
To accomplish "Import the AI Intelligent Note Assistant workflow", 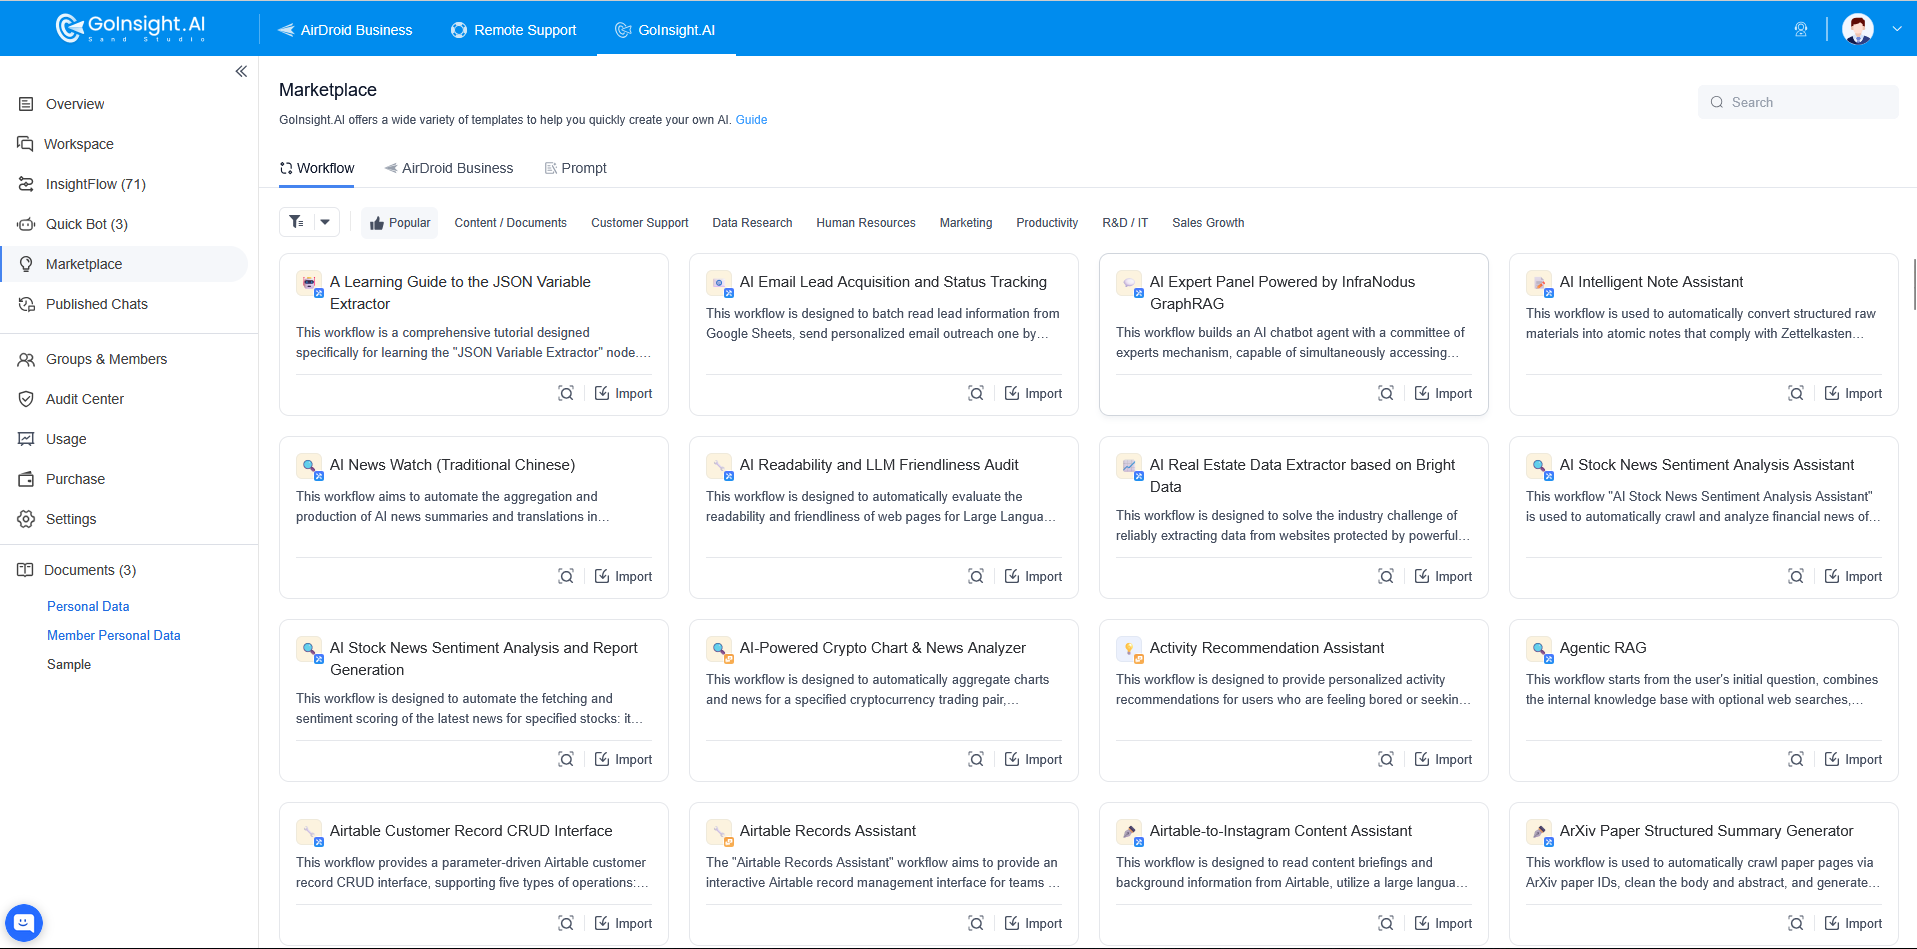I will 1853,393.
